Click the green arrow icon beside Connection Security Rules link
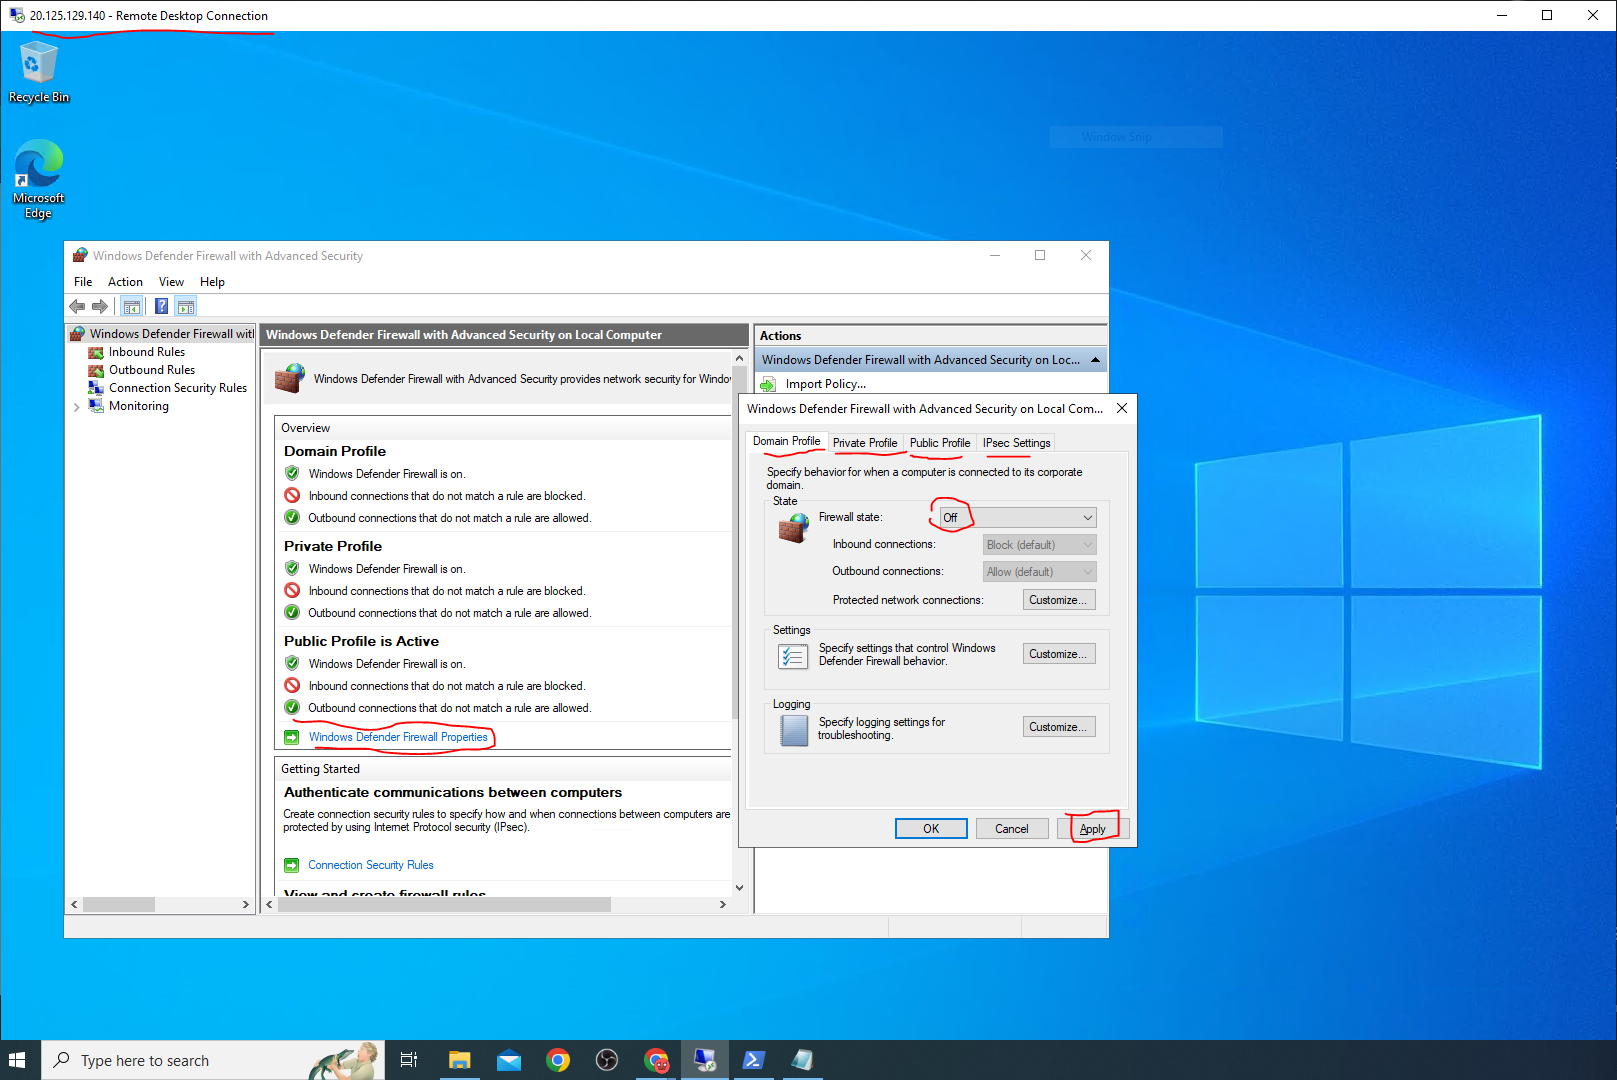Viewport: 1617px width, 1080px height. 292,865
